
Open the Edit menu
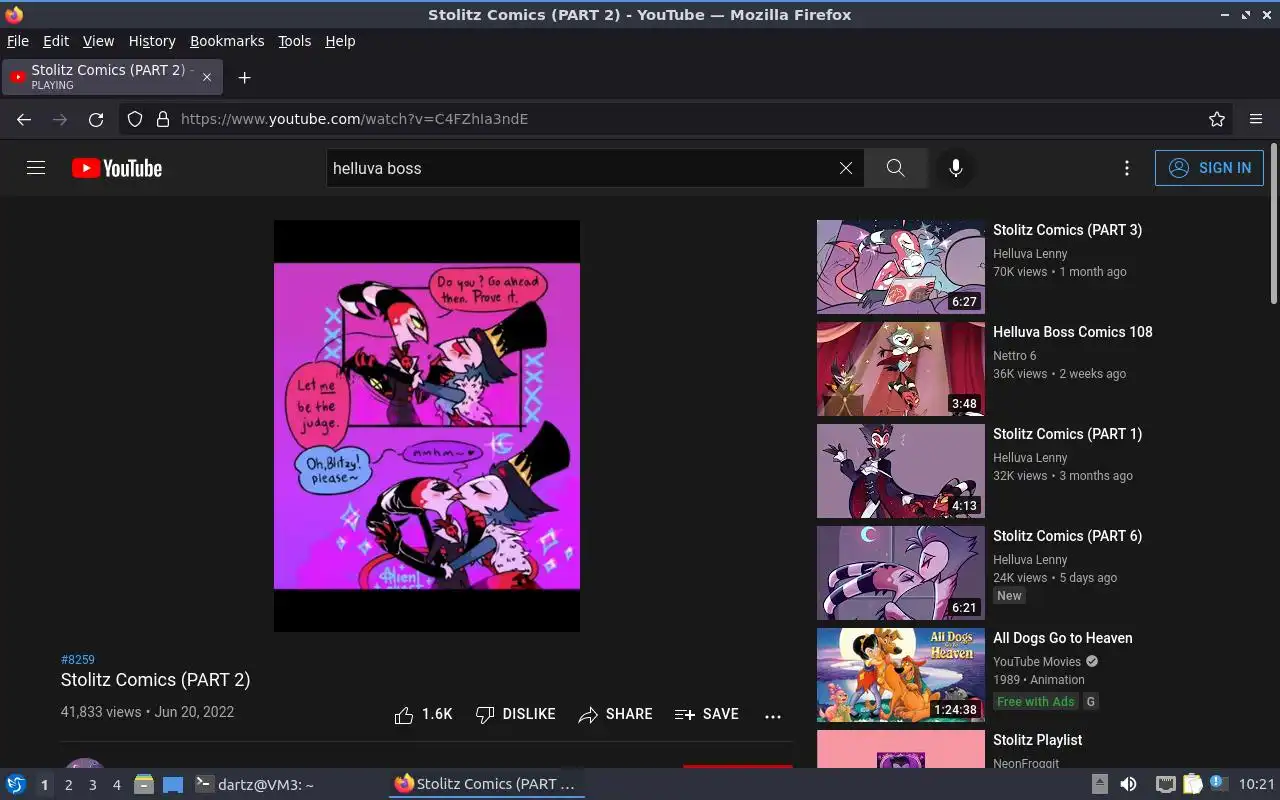tap(56, 41)
